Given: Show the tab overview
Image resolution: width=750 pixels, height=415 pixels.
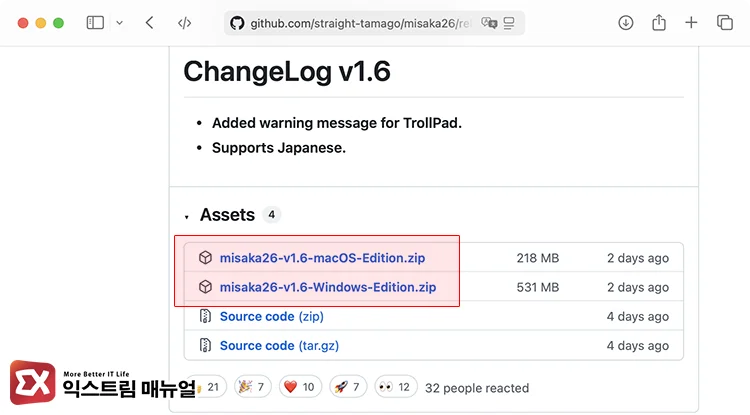Looking at the screenshot, I should [724, 23].
